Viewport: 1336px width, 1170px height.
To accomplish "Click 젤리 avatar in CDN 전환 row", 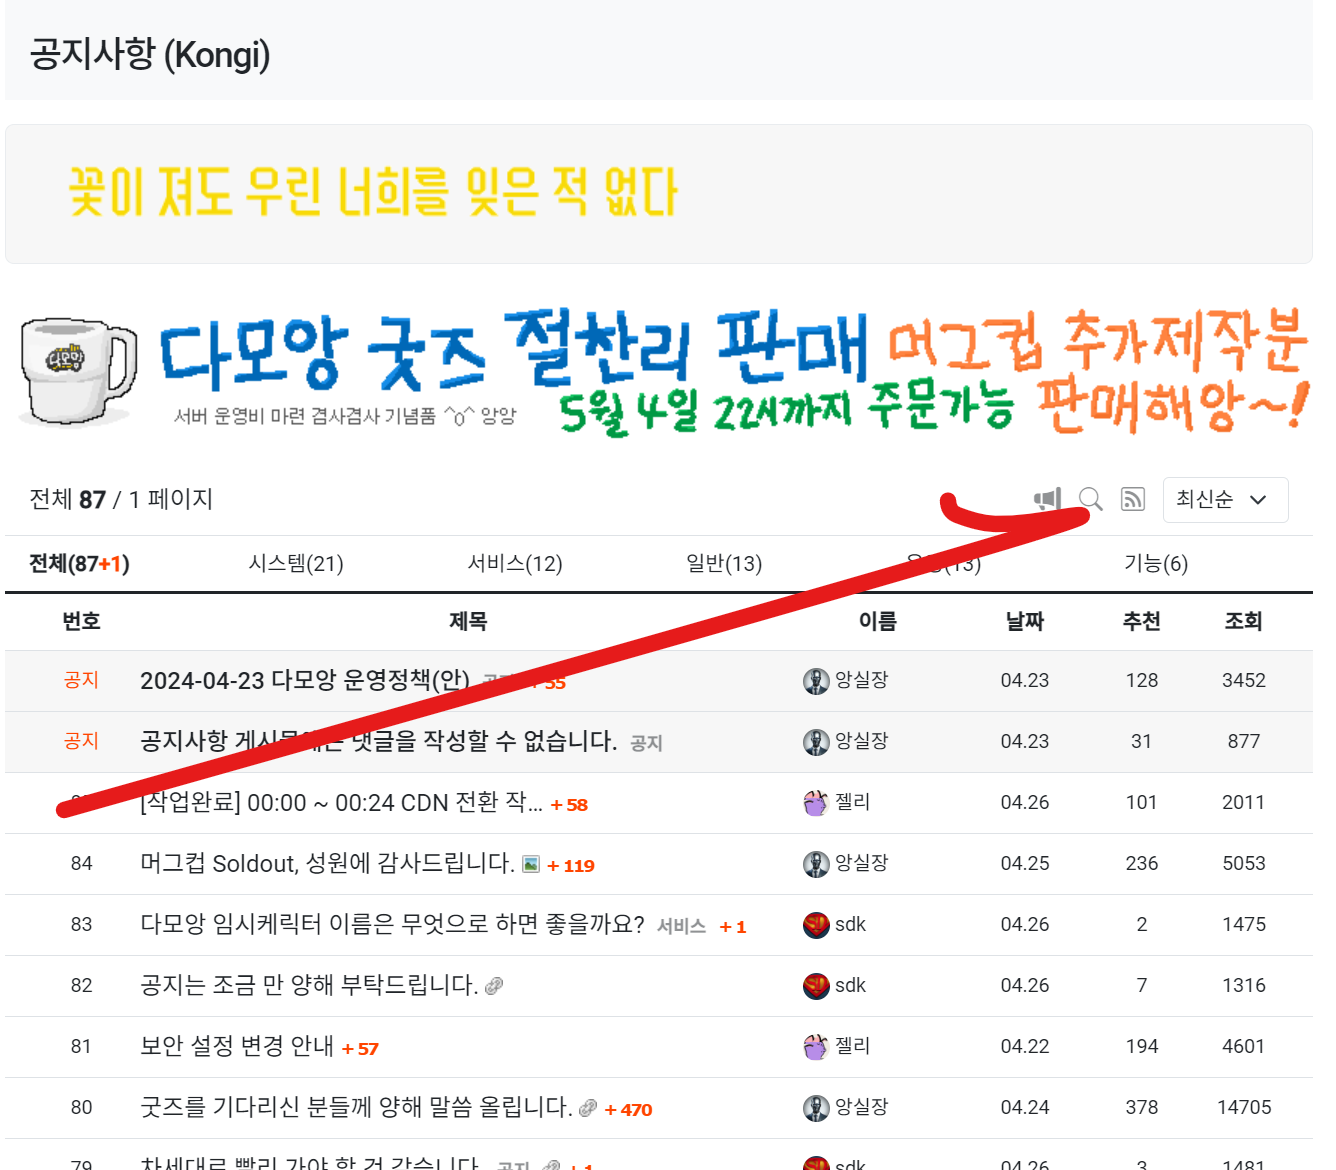I will point(816,803).
